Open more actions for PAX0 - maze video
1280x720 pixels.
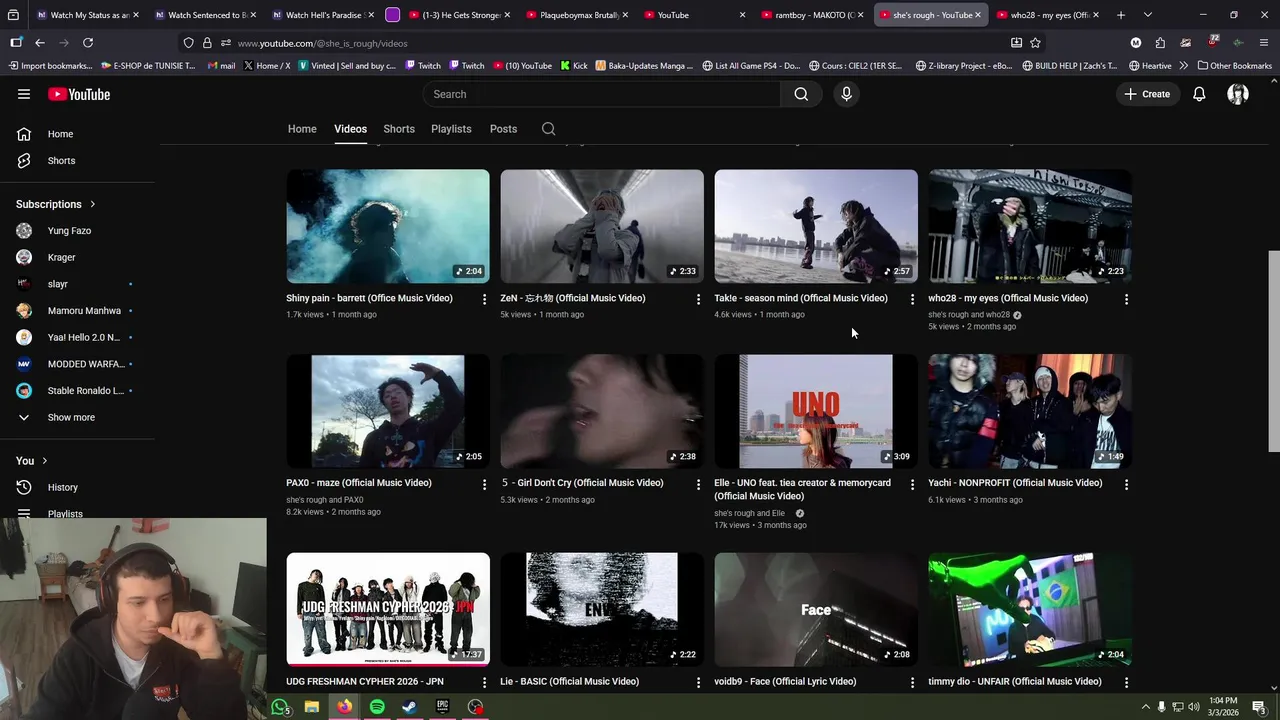(x=484, y=484)
